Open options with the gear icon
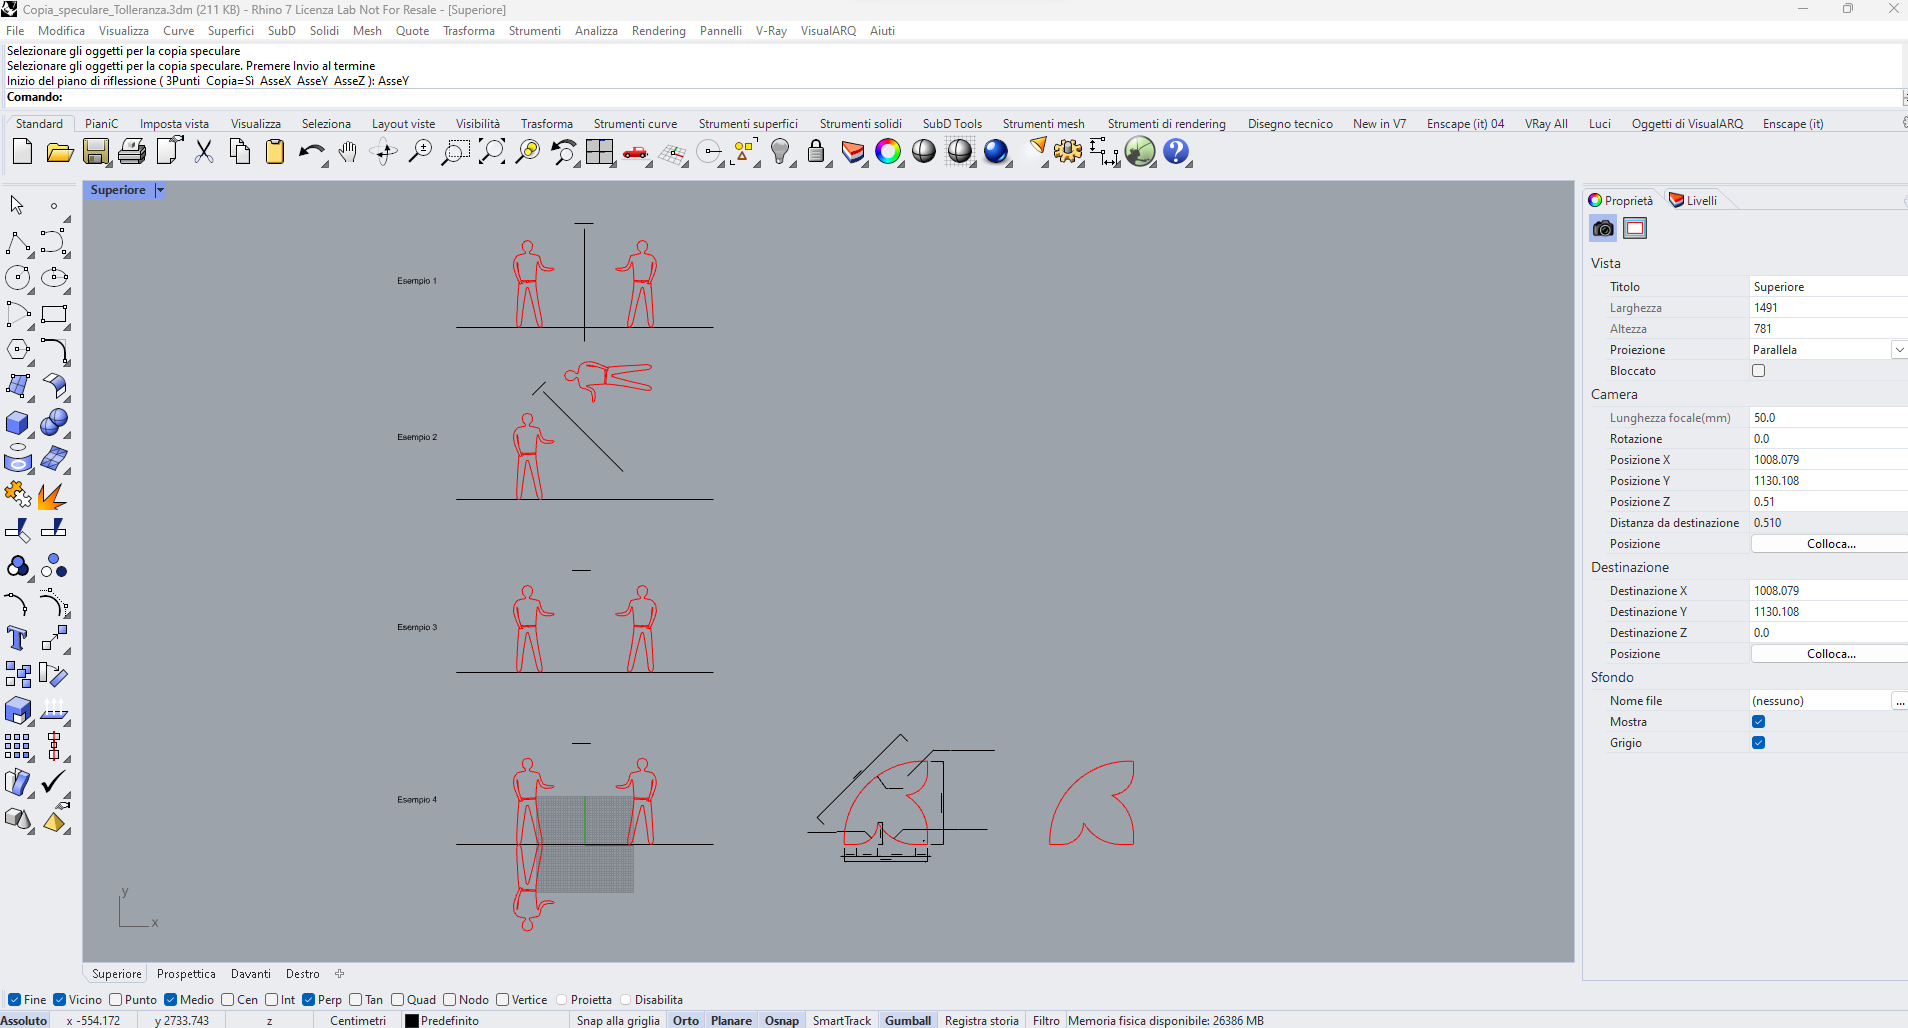This screenshot has width=1908, height=1028. (x=1068, y=152)
